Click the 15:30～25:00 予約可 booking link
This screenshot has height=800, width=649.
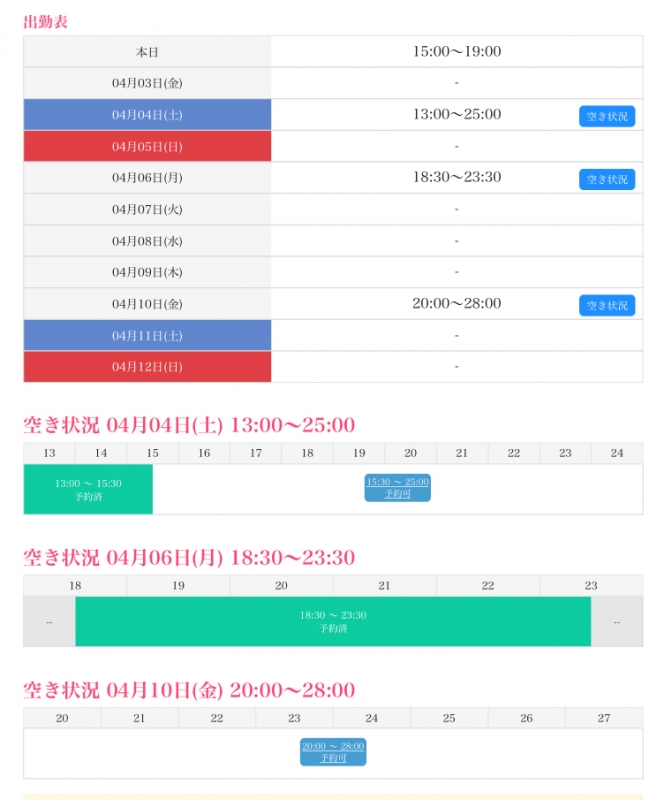click(396, 487)
